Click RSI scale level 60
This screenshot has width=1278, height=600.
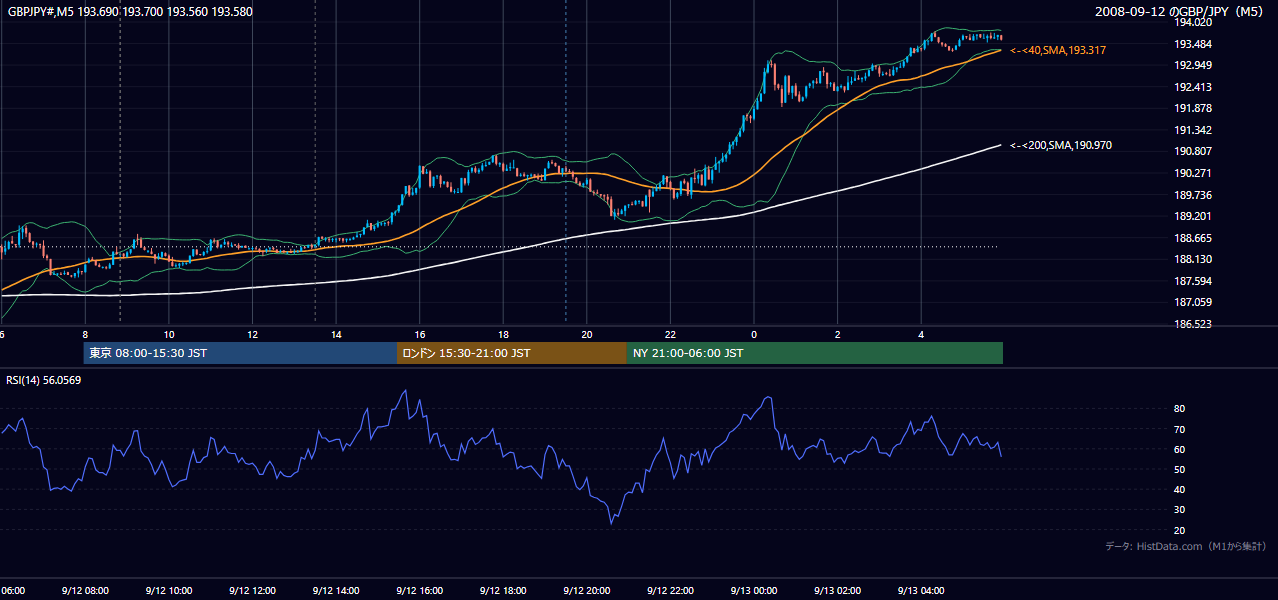tap(1180, 449)
